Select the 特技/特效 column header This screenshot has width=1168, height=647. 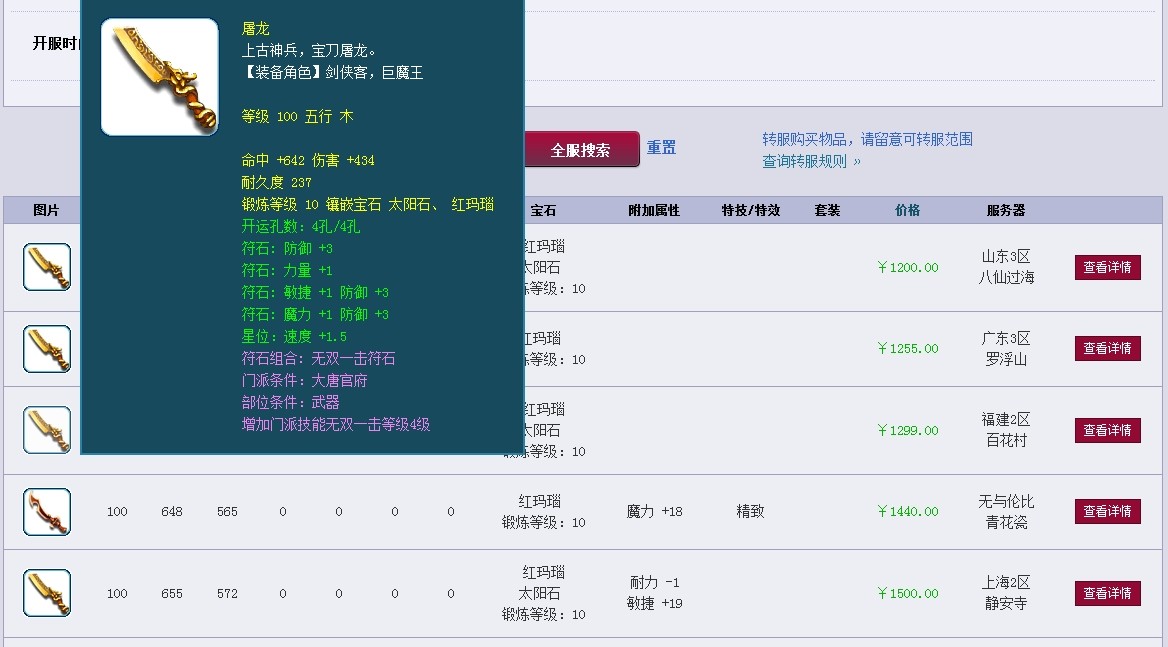[x=750, y=210]
